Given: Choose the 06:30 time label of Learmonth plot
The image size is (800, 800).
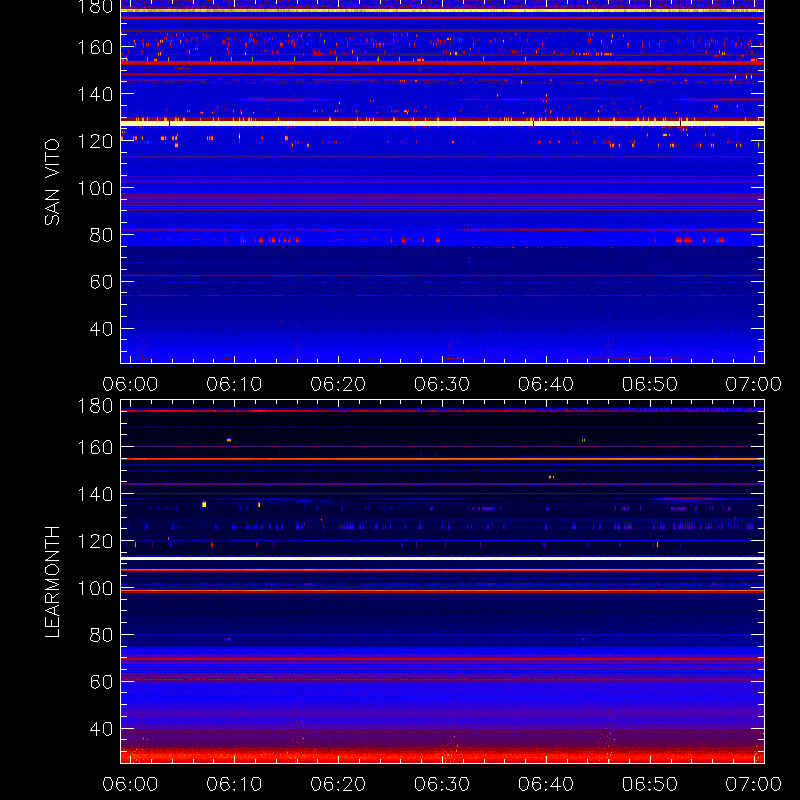Looking at the screenshot, I should point(442,784).
